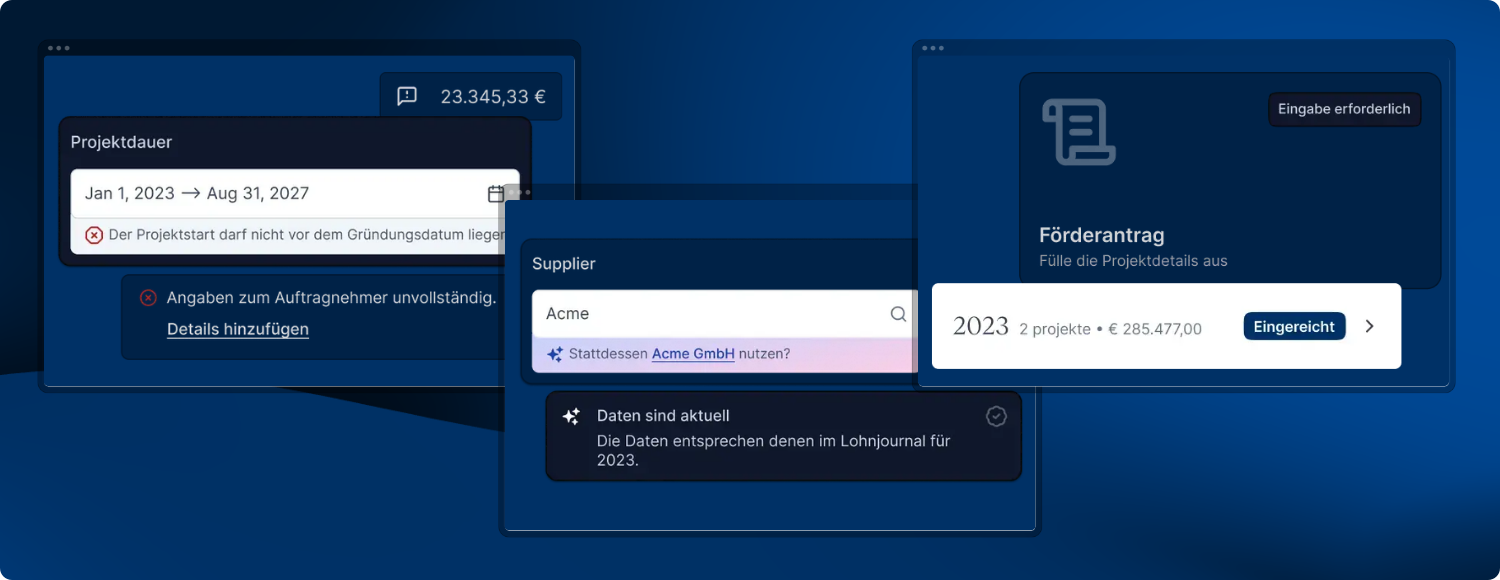
Task: Open three-dot menu of the Supplier window
Action: [519, 192]
